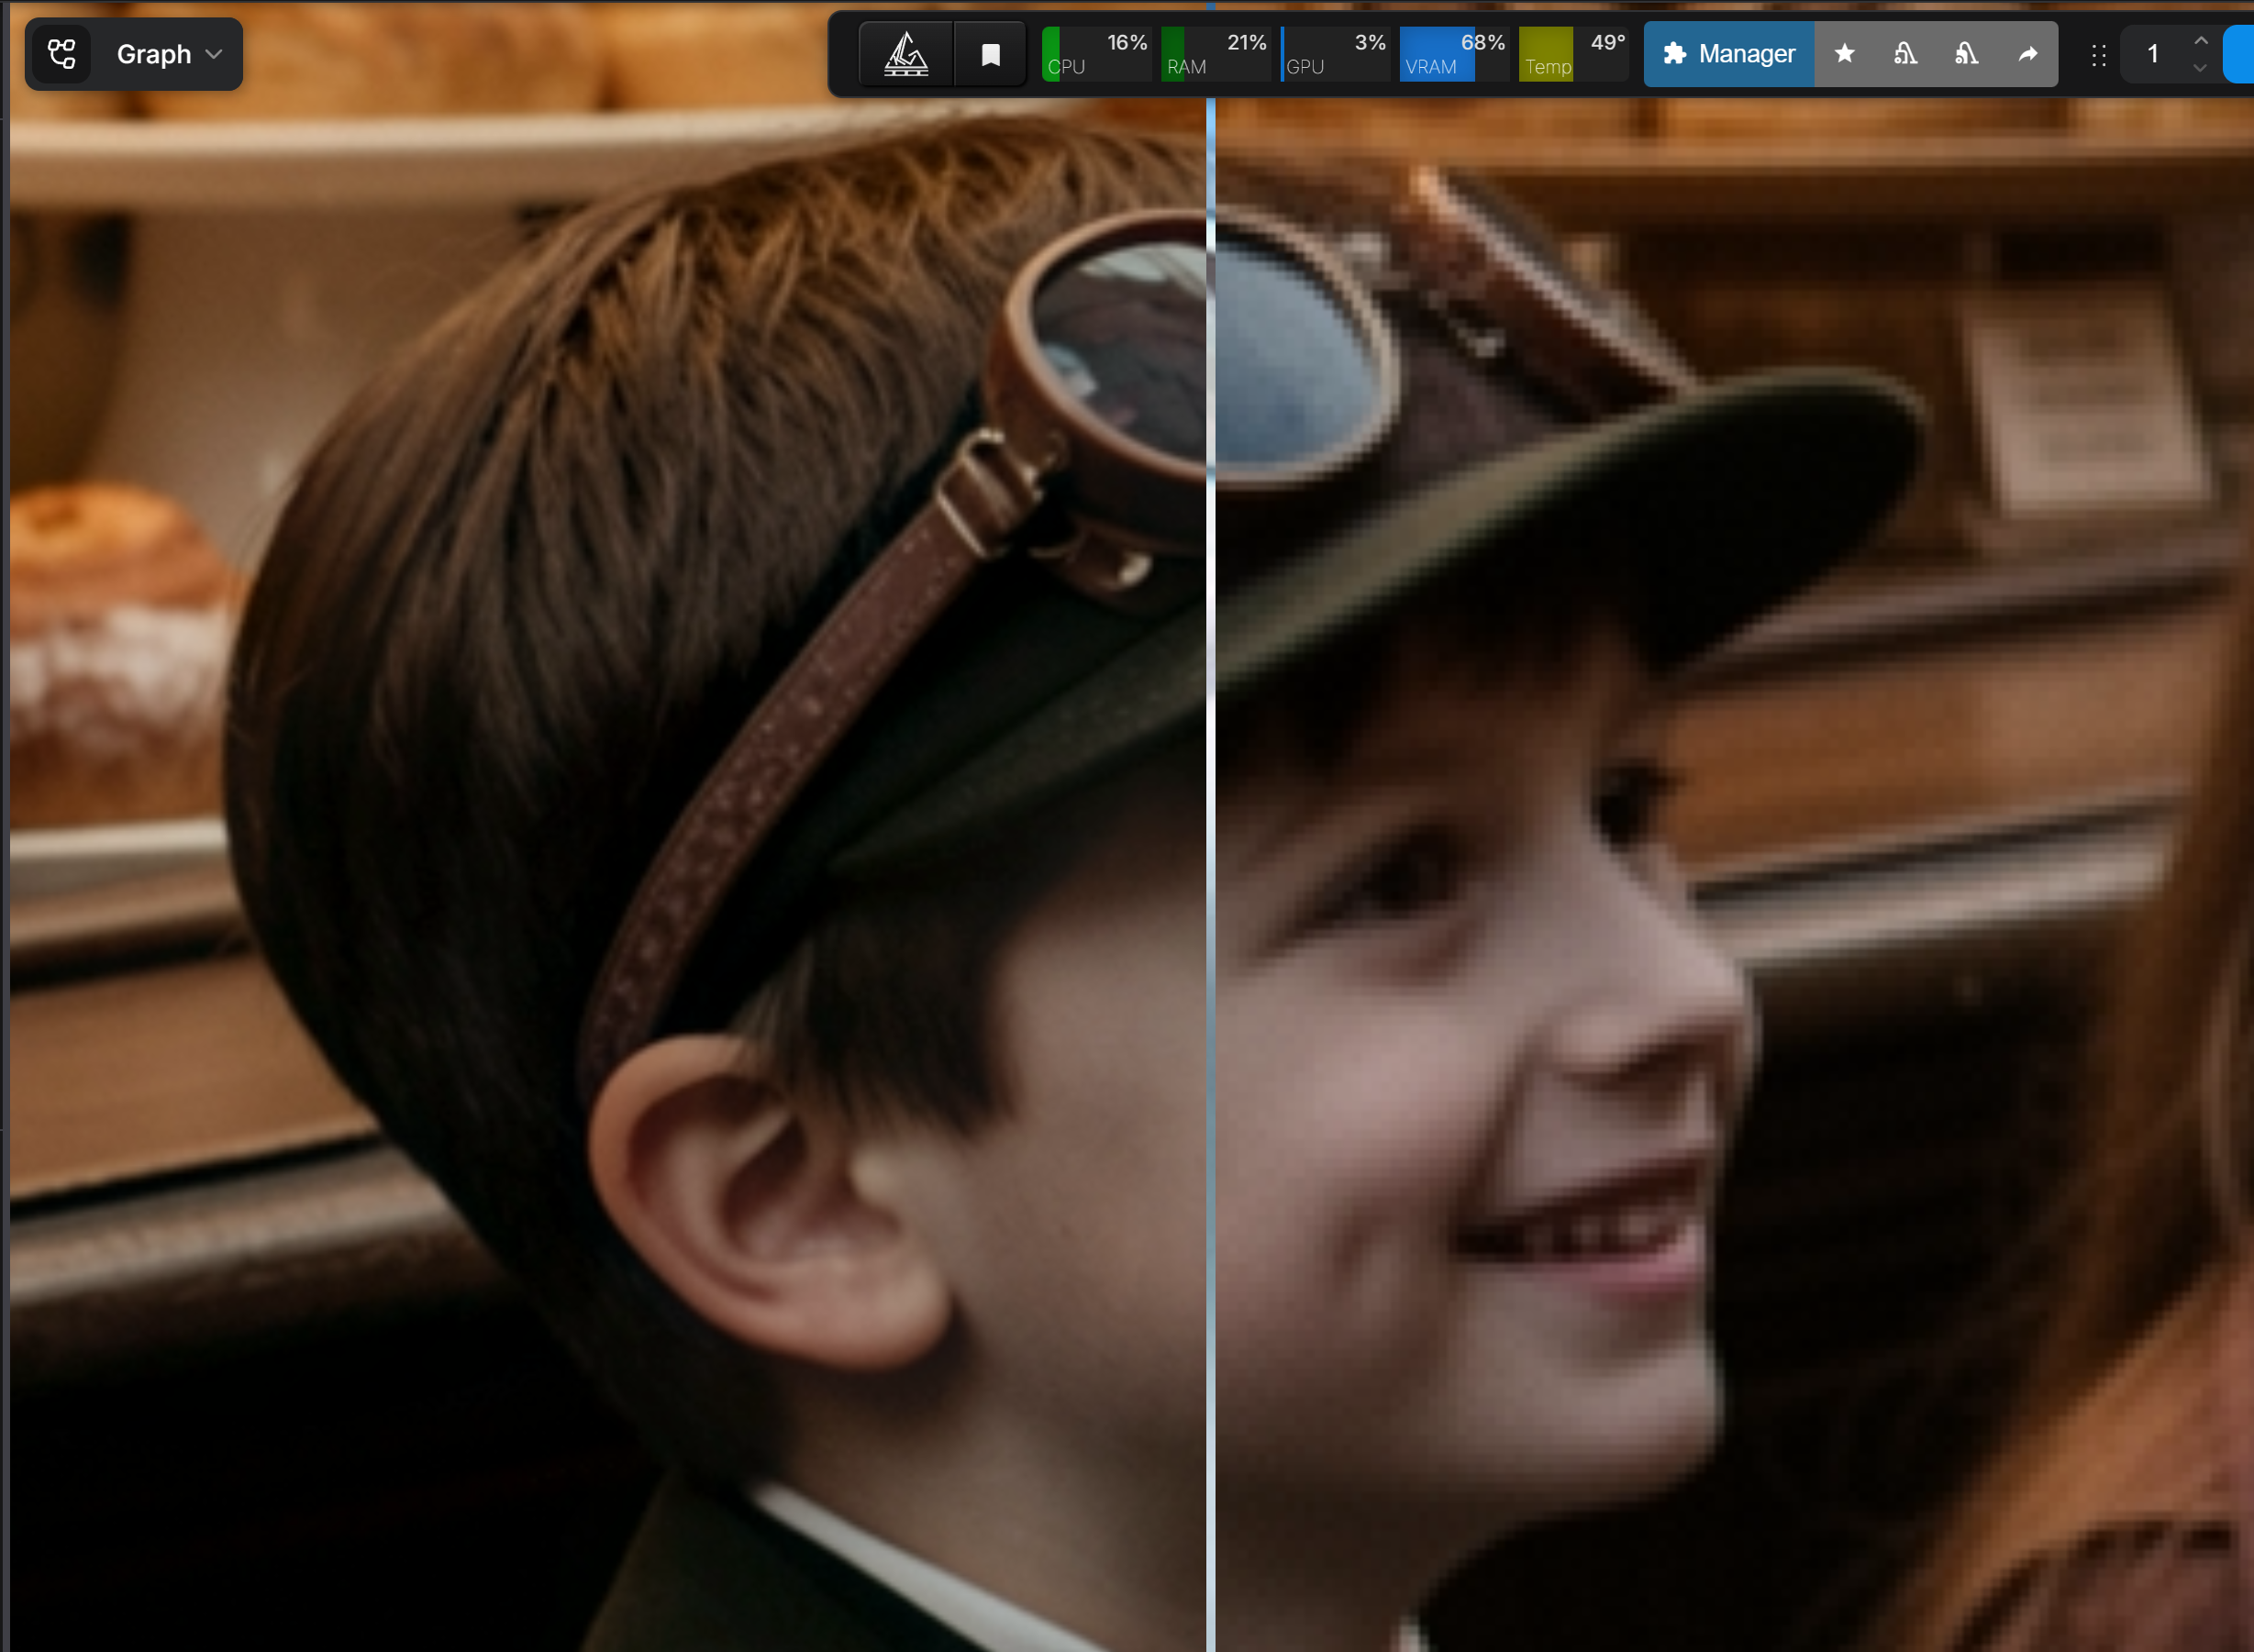2254x1652 pixels.
Task: Click the star icon beside Manager
Action: (x=1845, y=54)
